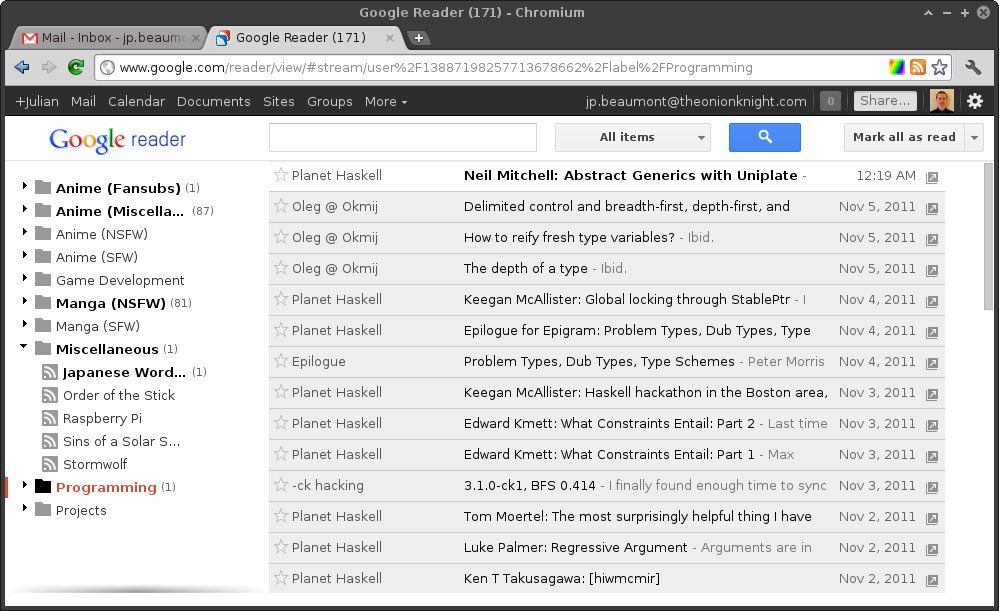Click the RSS feed icon in address bar
This screenshot has height=611, width=999.
point(917,67)
